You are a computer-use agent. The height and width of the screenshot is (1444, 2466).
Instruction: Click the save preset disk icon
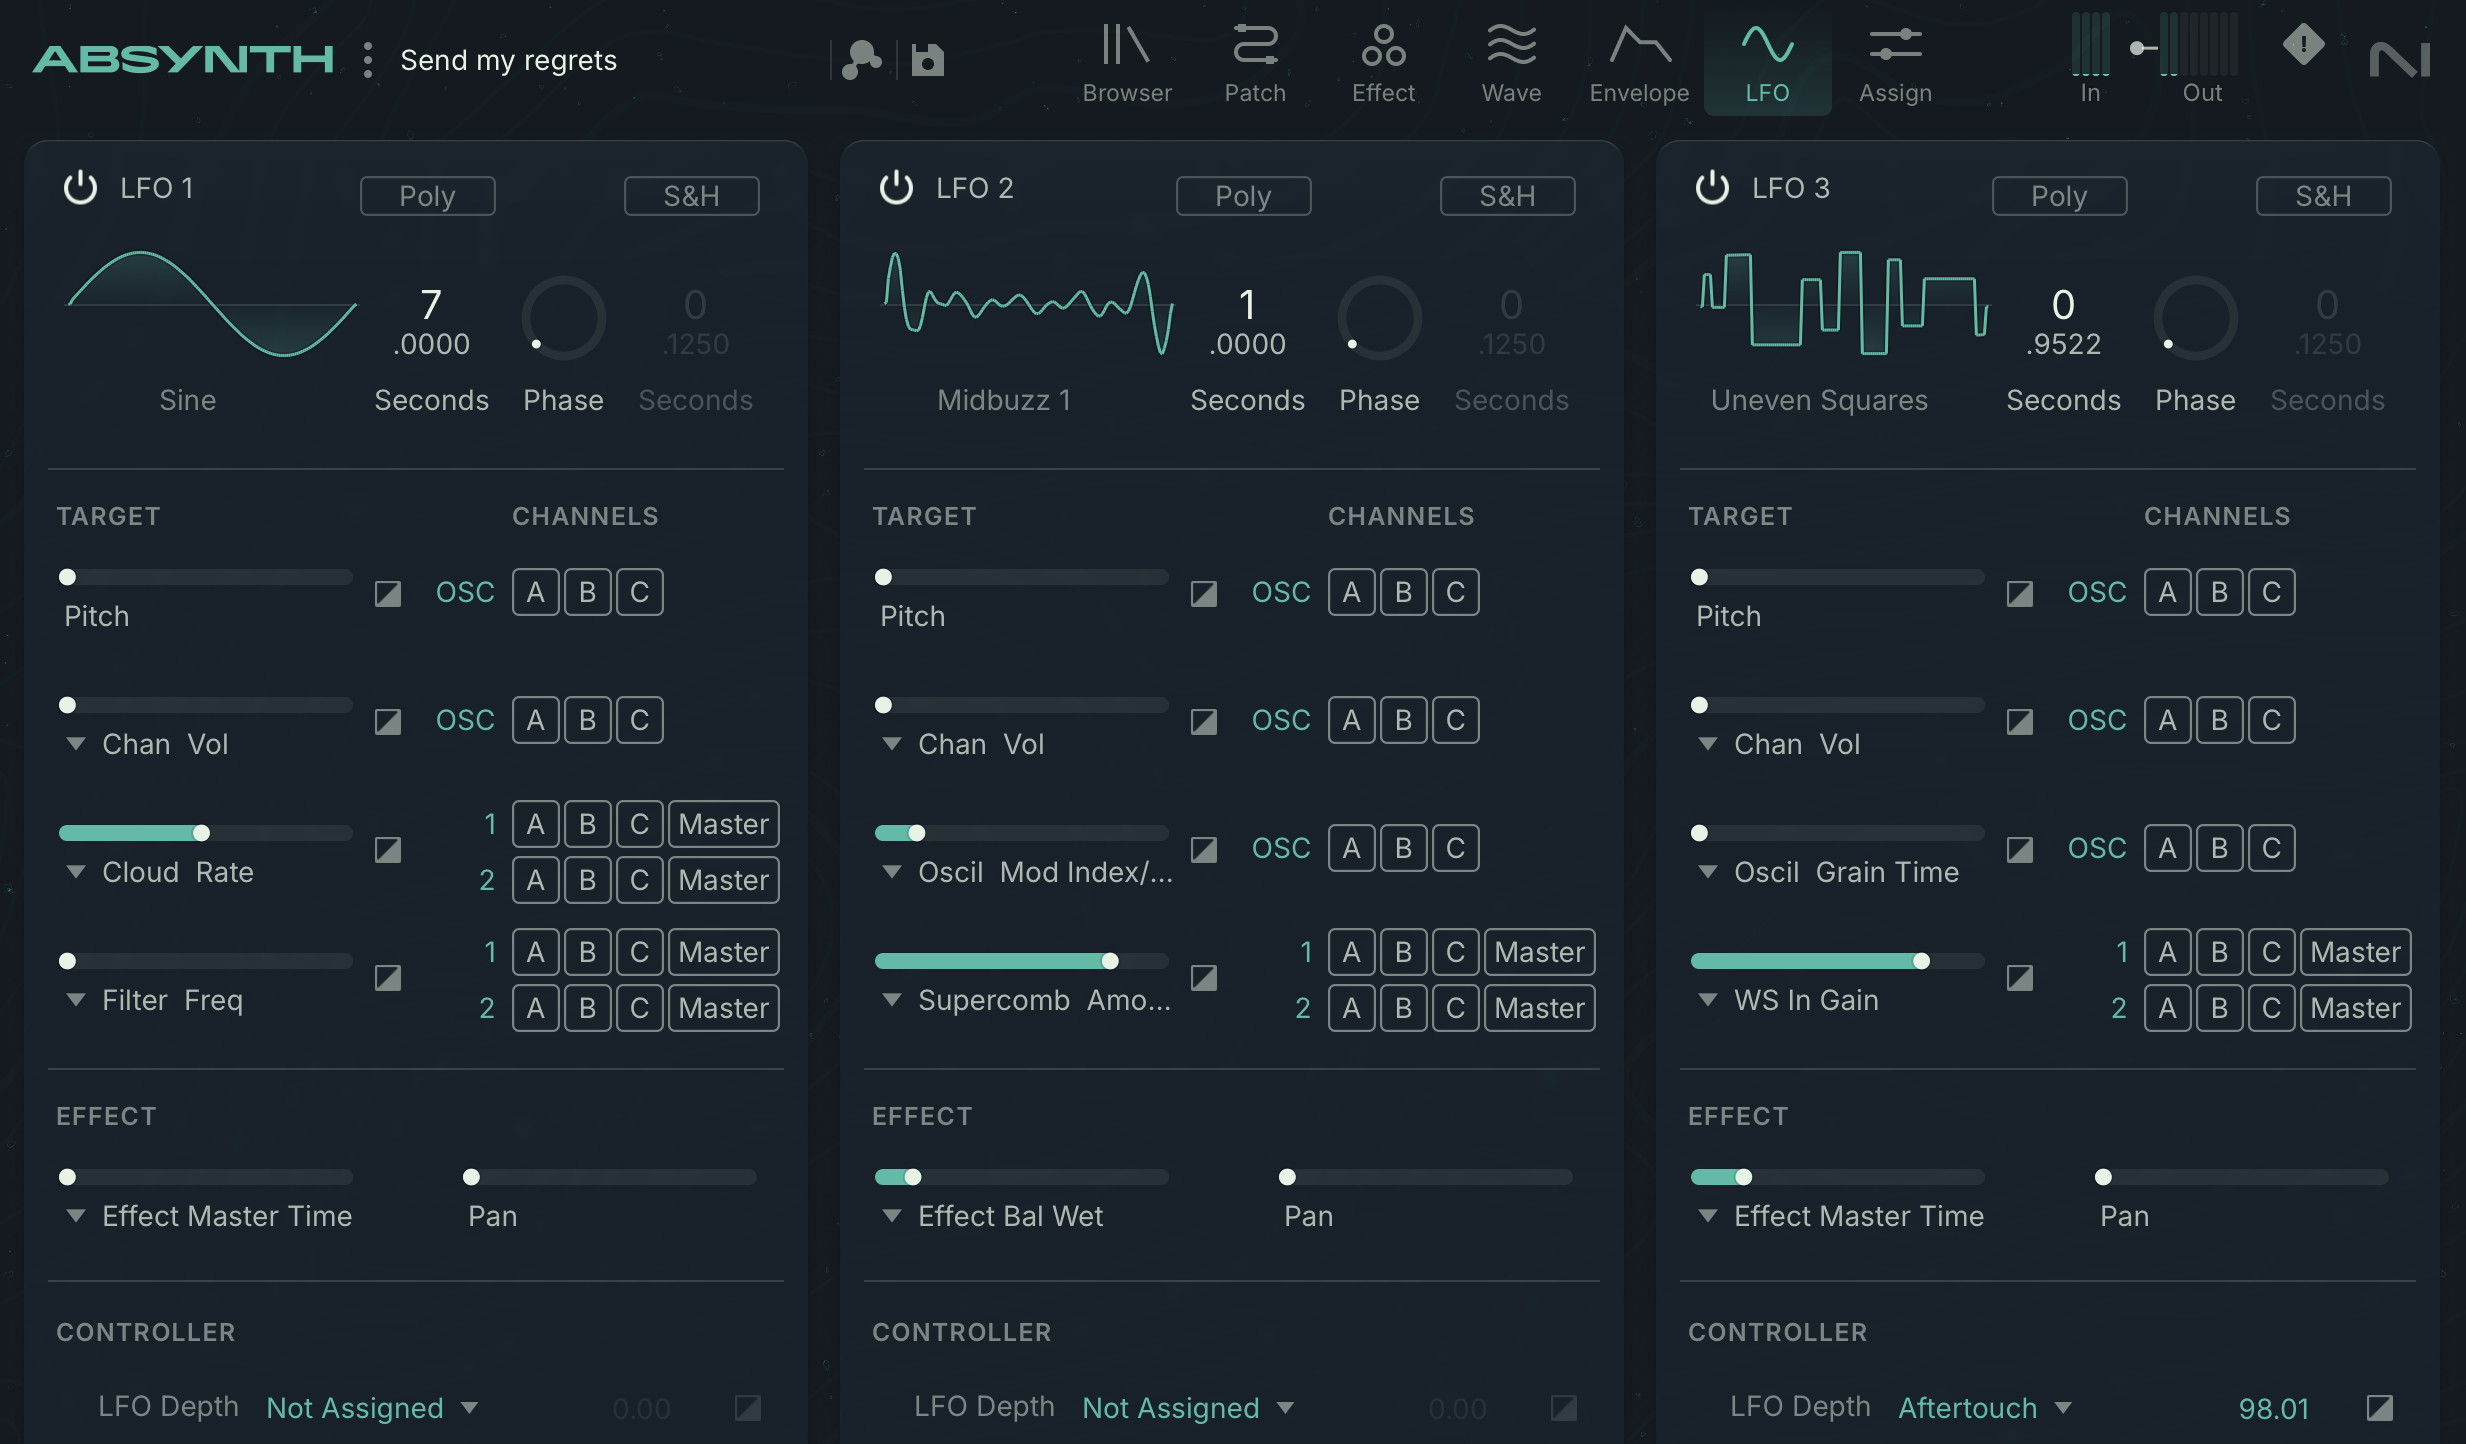(927, 60)
